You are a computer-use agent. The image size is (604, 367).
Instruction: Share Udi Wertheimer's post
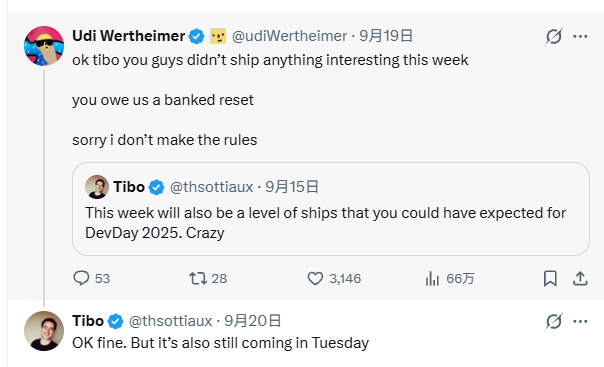click(x=580, y=278)
